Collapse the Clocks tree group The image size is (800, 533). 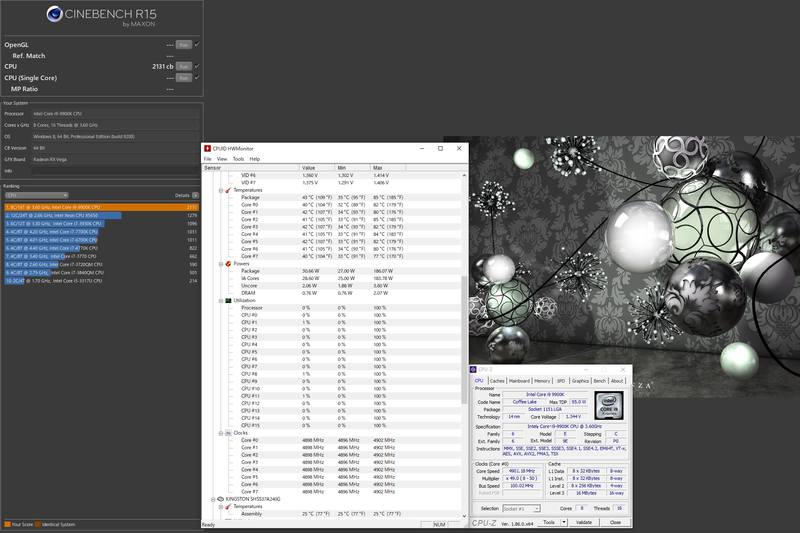(221, 433)
